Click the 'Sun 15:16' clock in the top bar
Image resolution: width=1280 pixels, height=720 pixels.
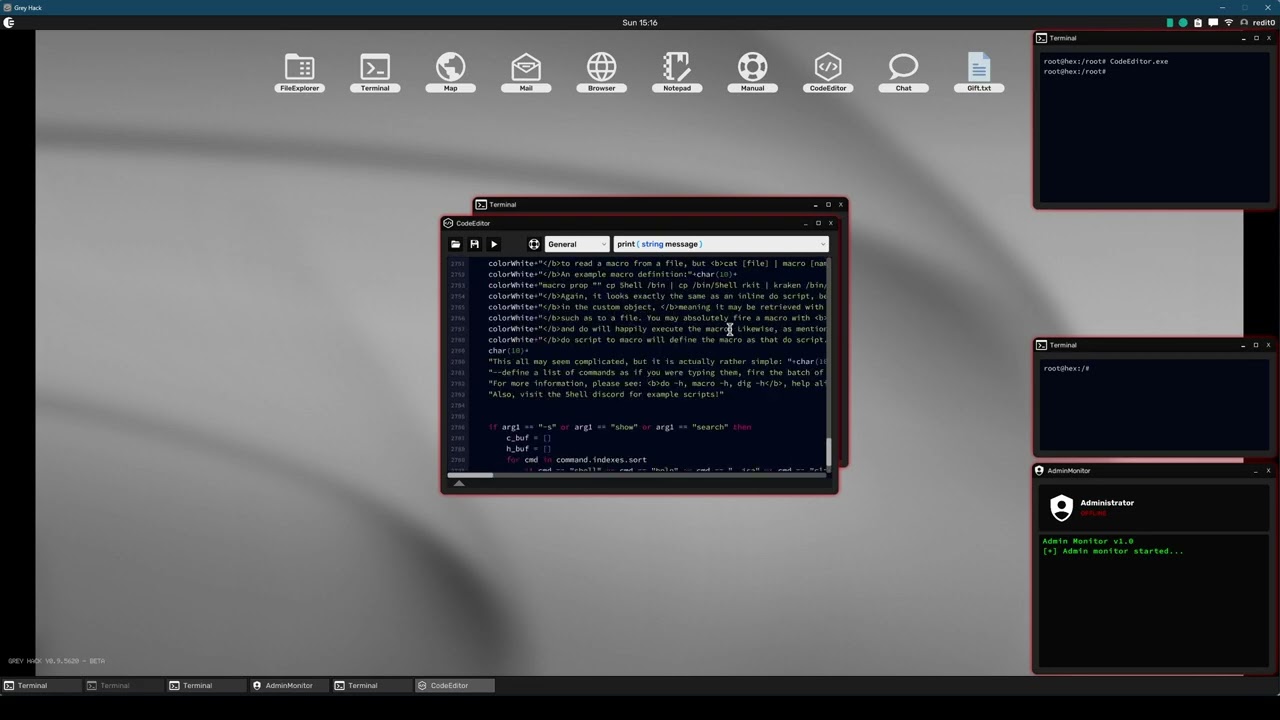(640, 22)
